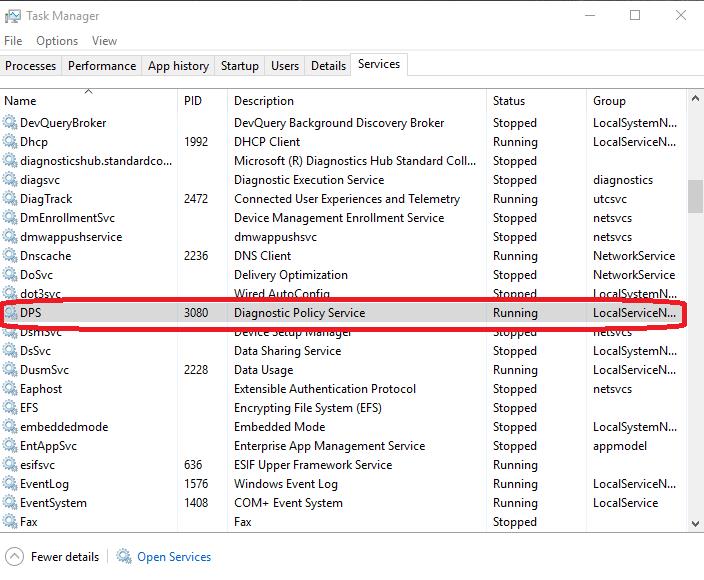
Task: Open Services link at bottom
Action: coord(174,557)
